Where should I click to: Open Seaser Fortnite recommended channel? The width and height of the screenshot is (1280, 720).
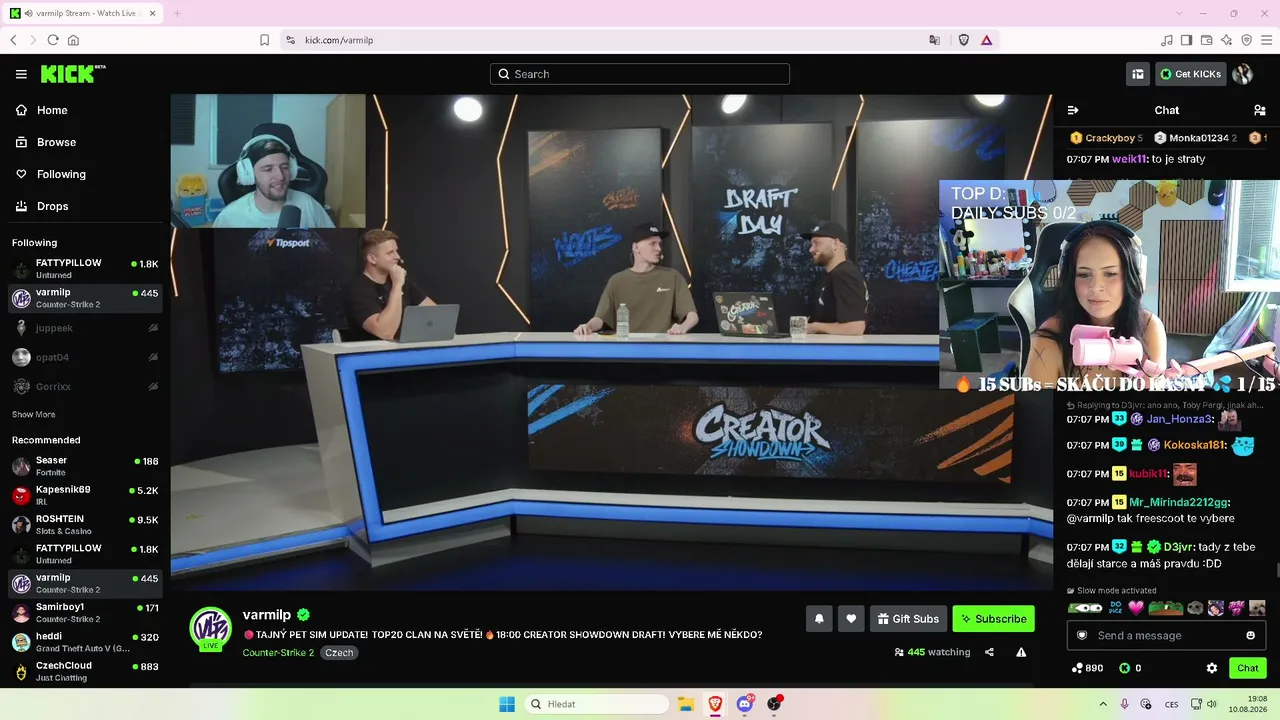pos(85,466)
